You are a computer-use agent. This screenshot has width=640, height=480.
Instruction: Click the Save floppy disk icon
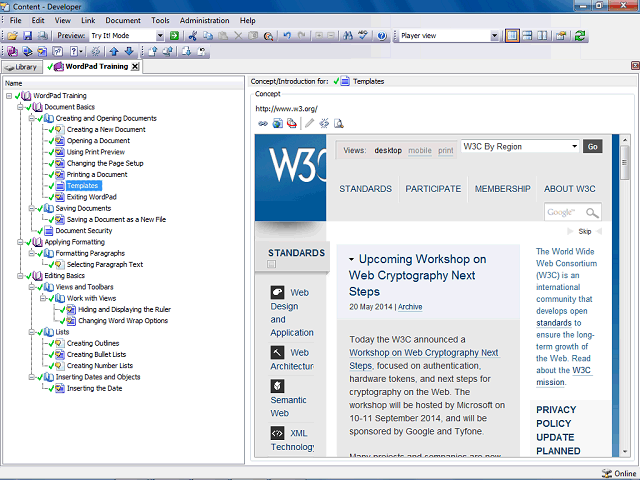pos(27,36)
